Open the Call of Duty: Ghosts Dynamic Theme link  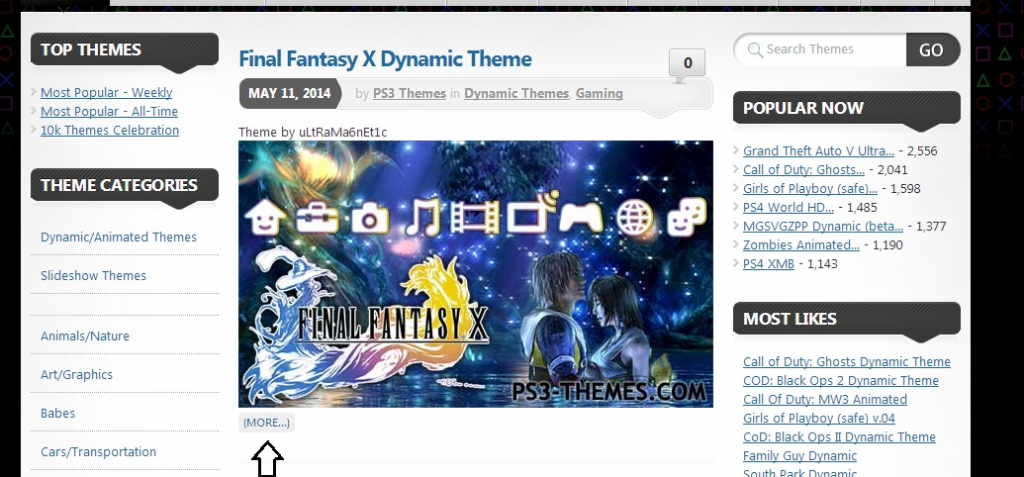tap(846, 362)
